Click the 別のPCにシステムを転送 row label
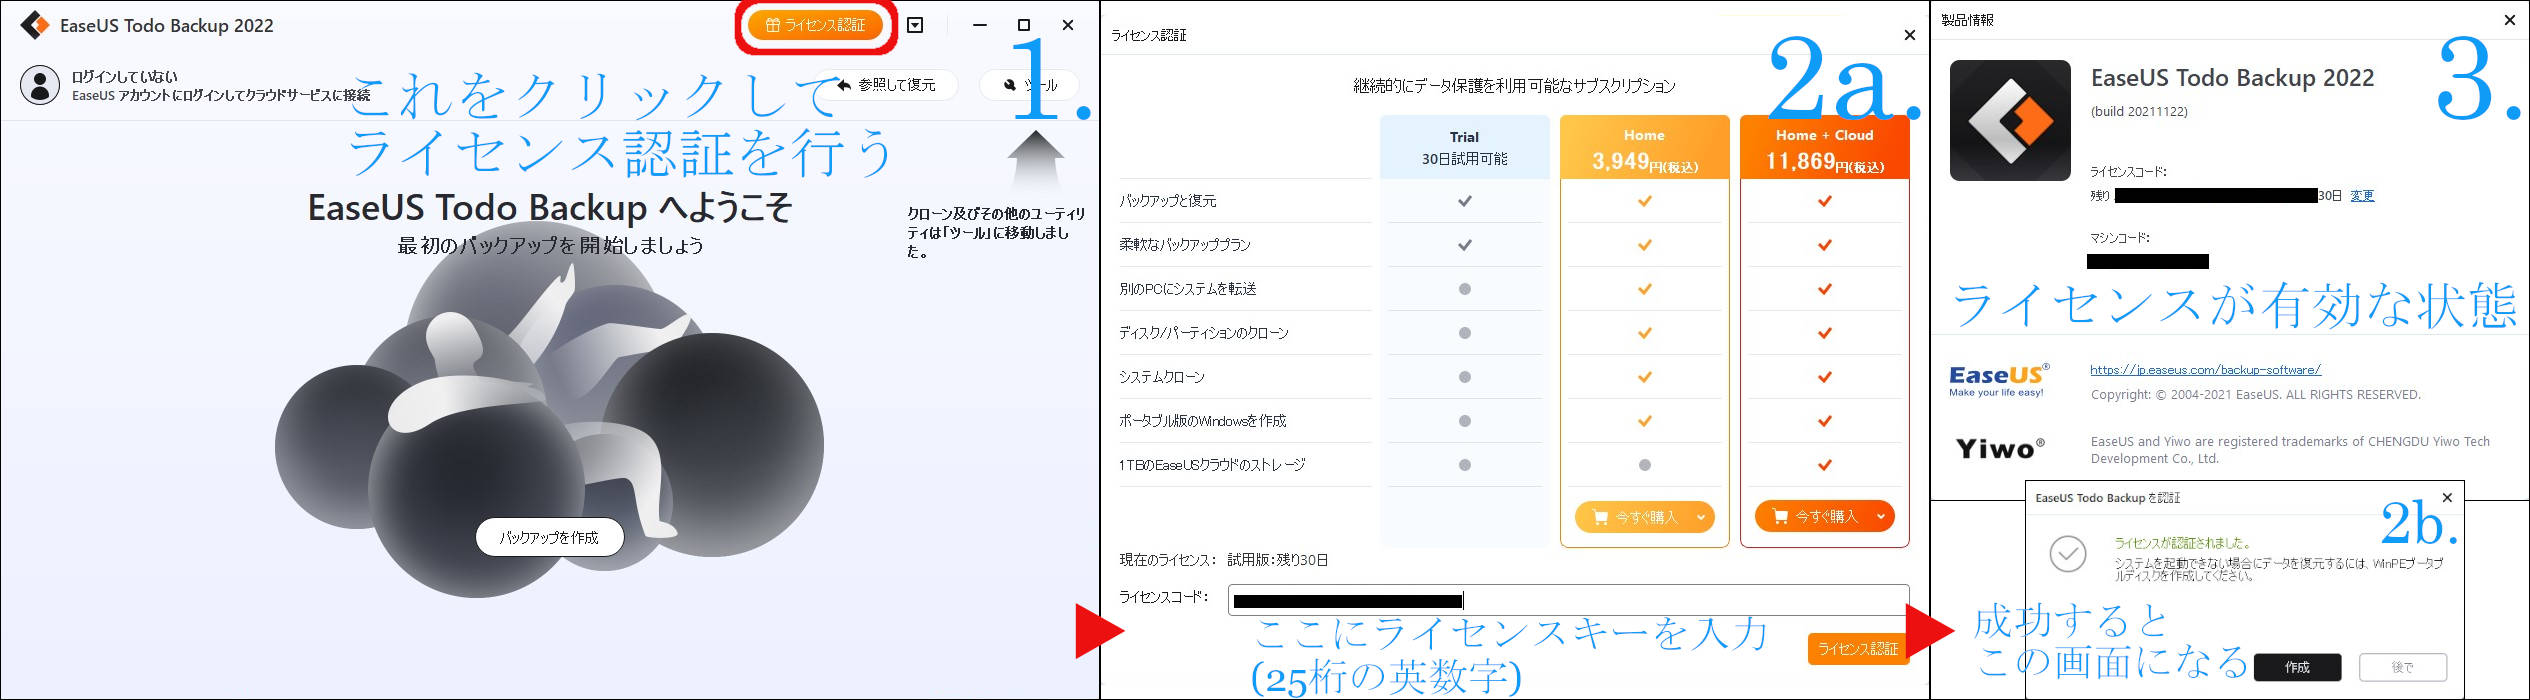This screenshot has height=700, width=2530. coord(1188,289)
